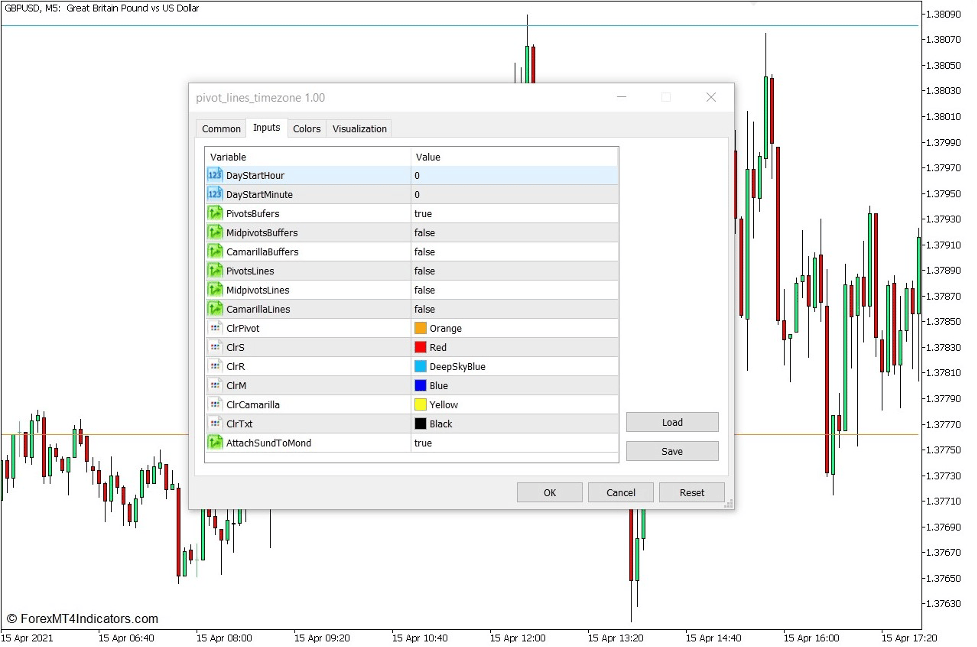Click the numeric icon beside DayStartMinute
Image resolution: width=977 pixels, height=647 pixels.
pos(213,194)
